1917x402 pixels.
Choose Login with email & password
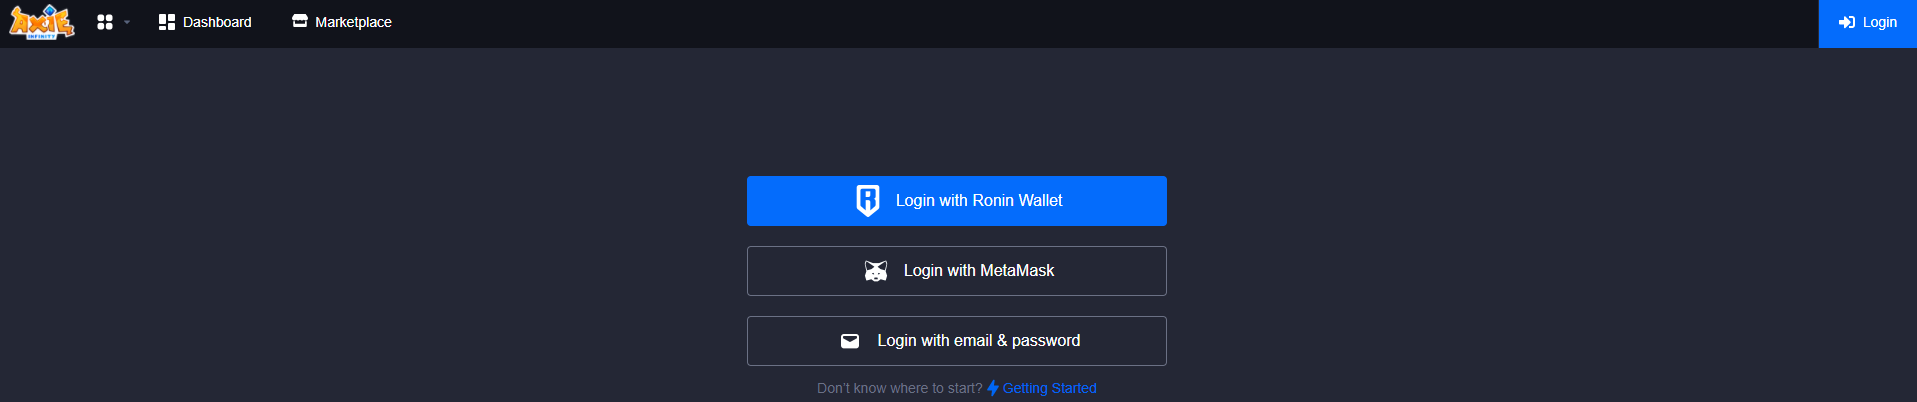979,341
